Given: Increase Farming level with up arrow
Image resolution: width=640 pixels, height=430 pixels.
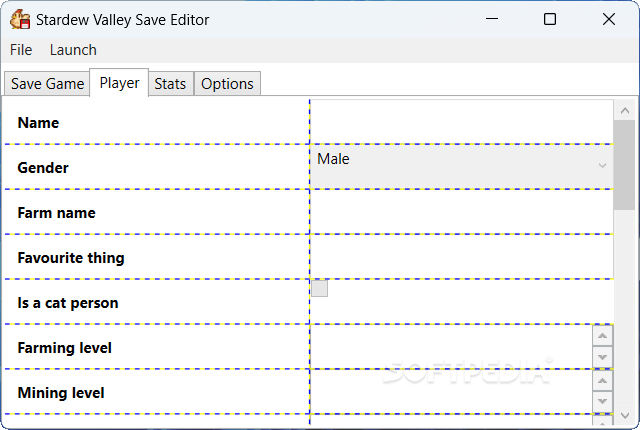Looking at the screenshot, I should 602,336.
